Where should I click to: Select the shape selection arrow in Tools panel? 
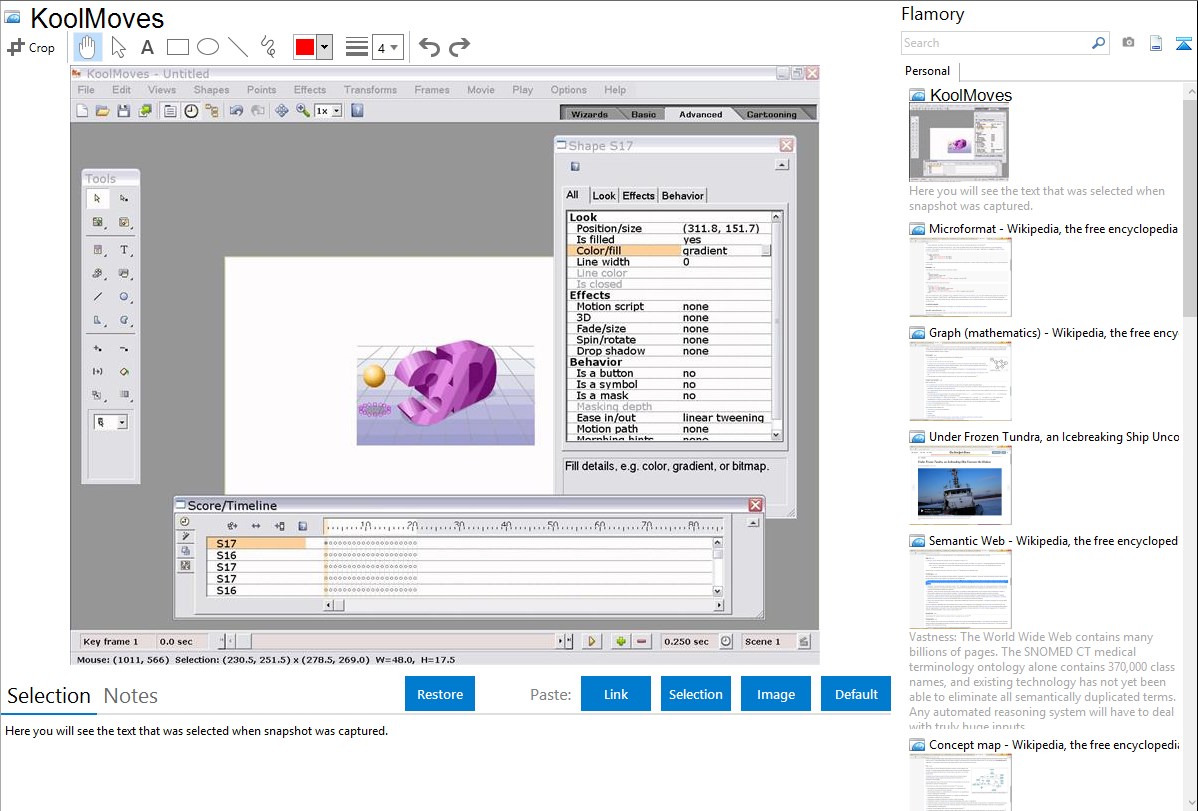point(97,199)
